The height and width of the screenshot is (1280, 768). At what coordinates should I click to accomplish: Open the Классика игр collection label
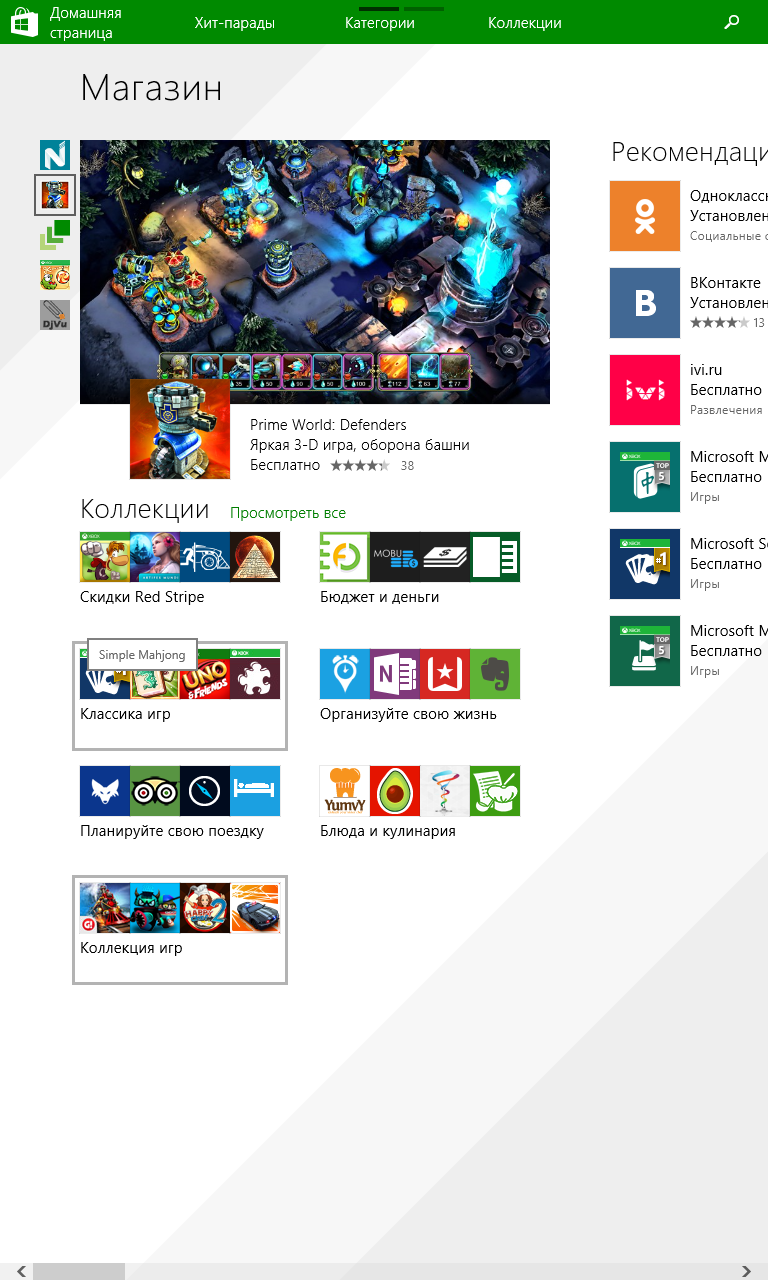click(125, 714)
